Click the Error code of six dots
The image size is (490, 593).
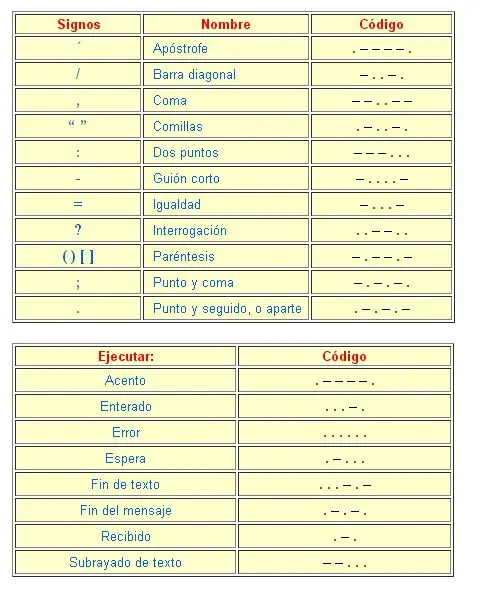pos(345,435)
